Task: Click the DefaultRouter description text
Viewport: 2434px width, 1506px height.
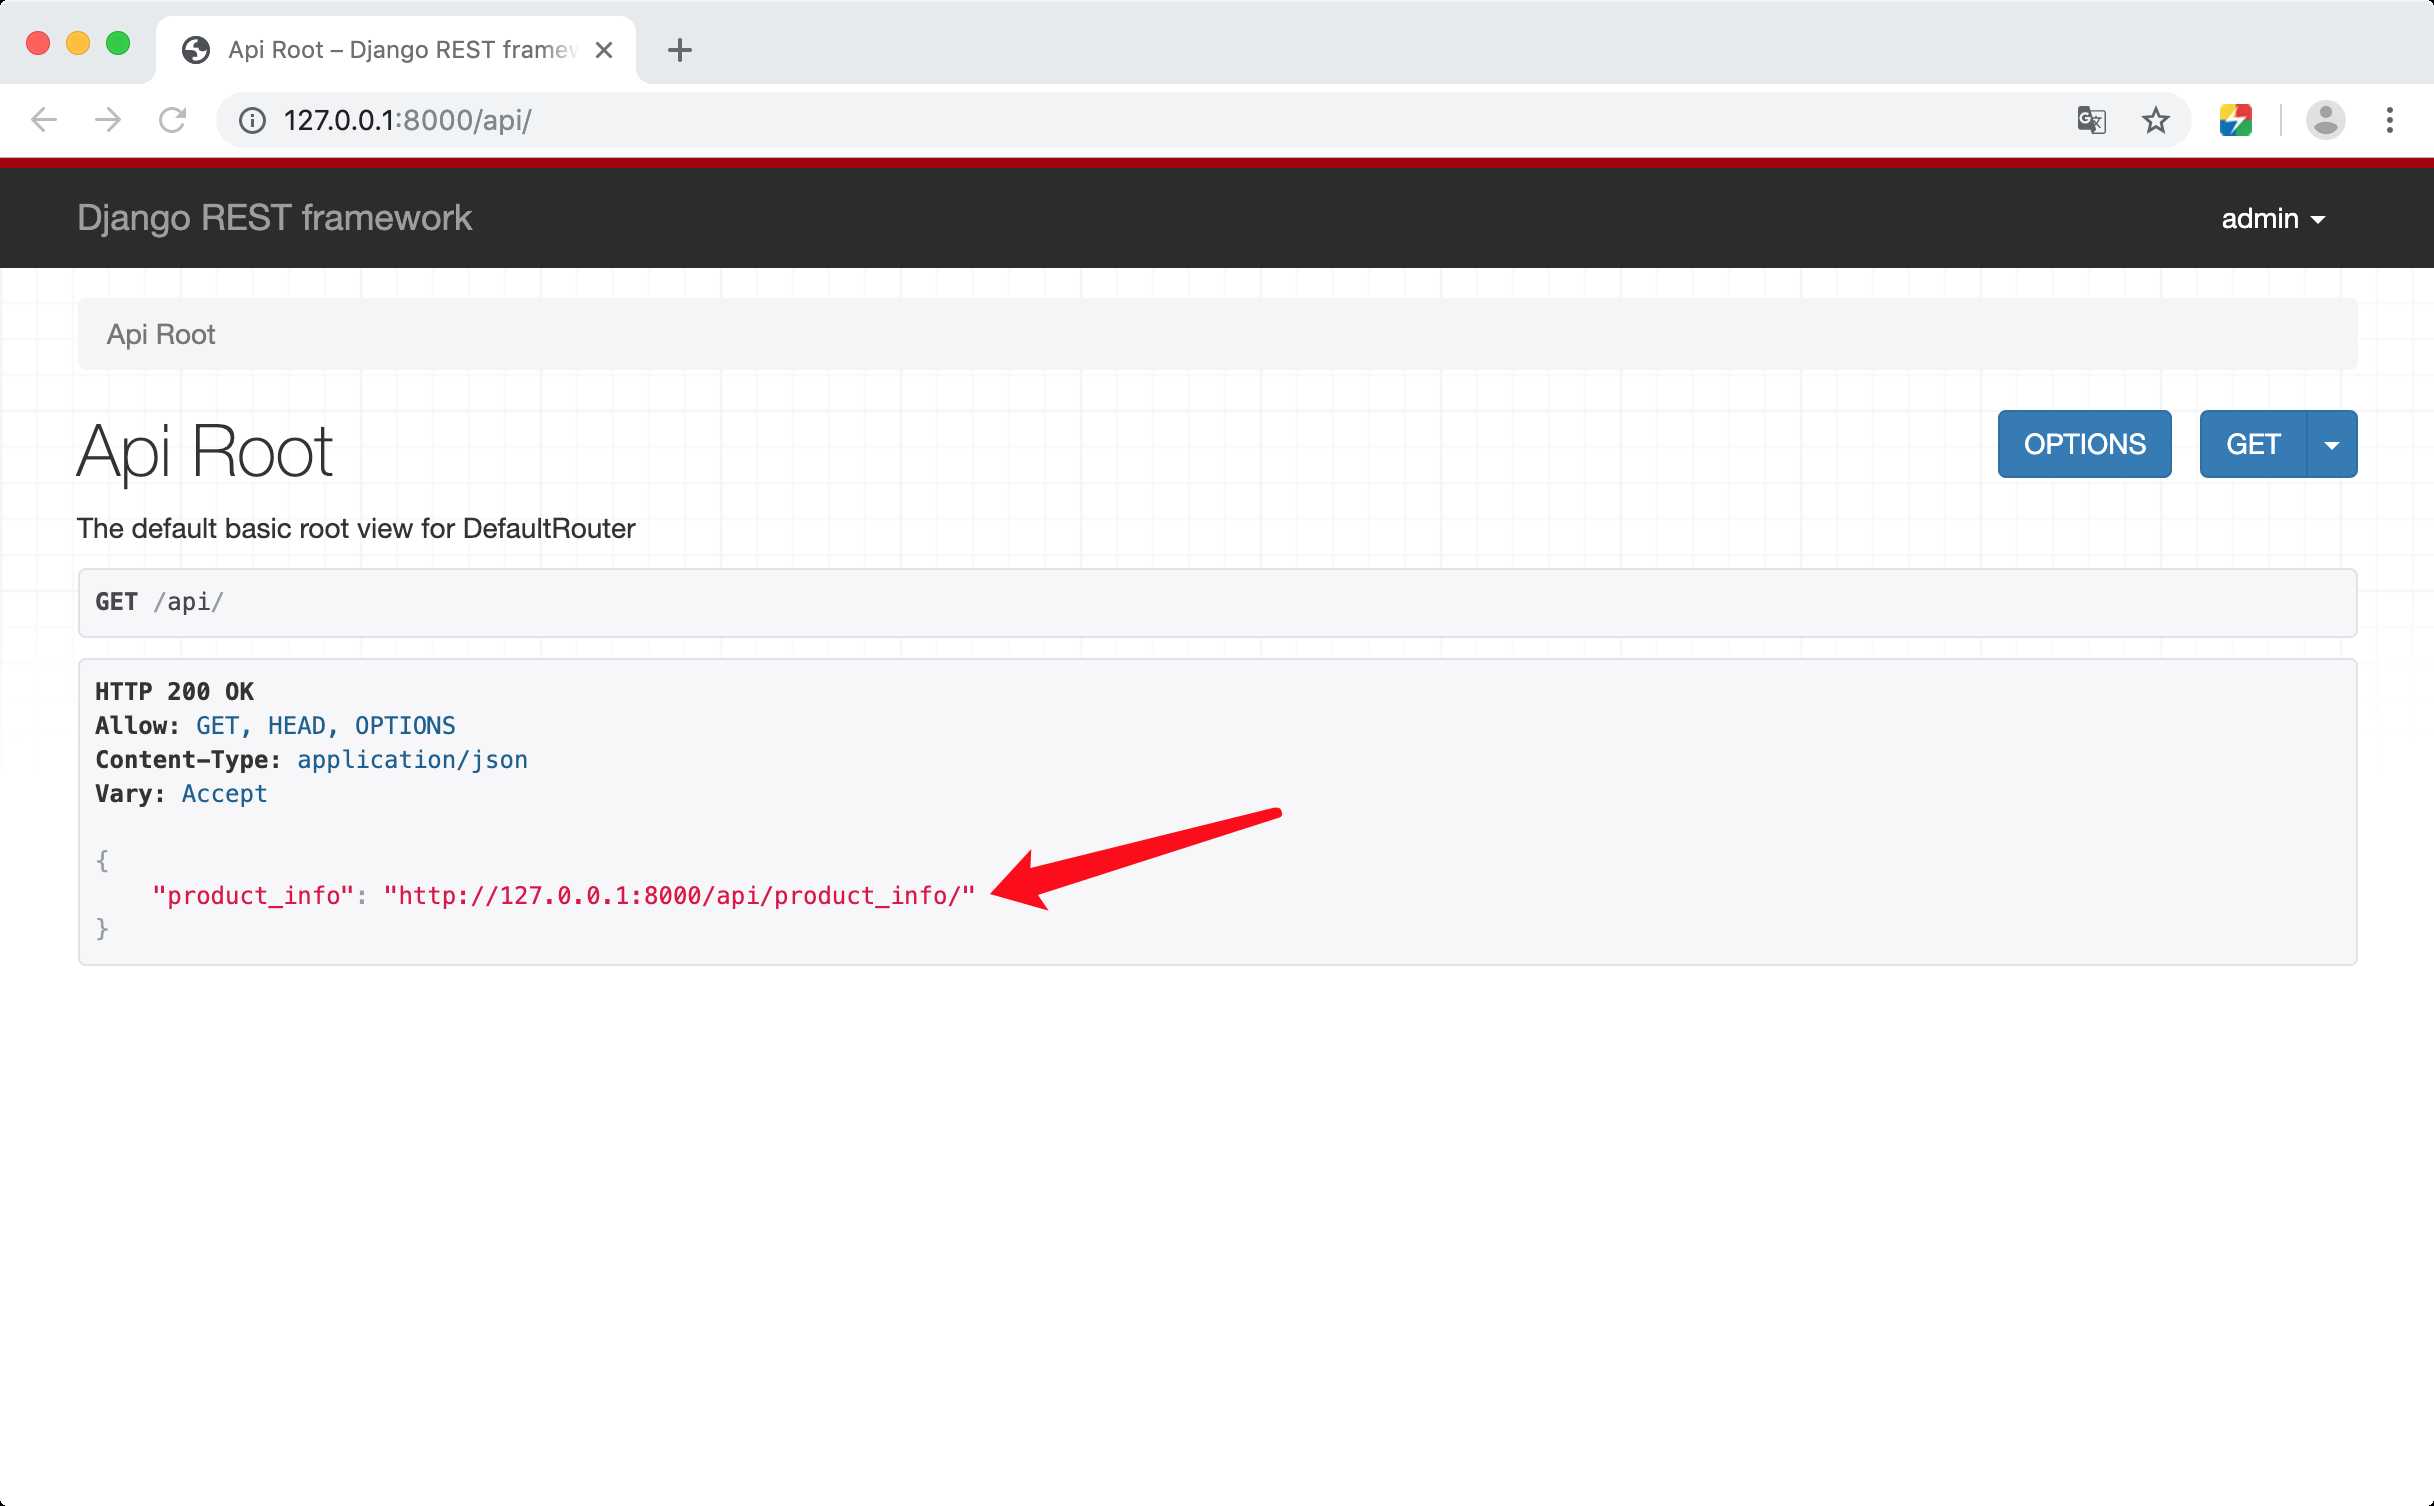Action: (x=356, y=528)
